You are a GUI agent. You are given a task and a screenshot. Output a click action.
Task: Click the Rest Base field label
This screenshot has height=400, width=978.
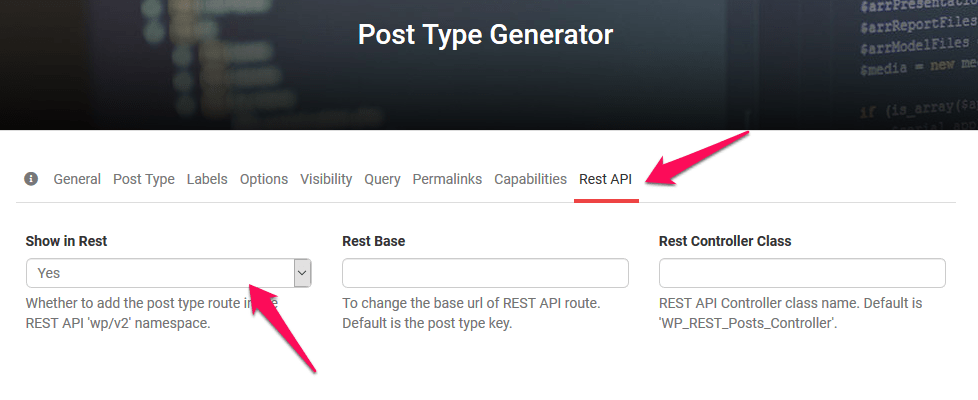(x=373, y=241)
